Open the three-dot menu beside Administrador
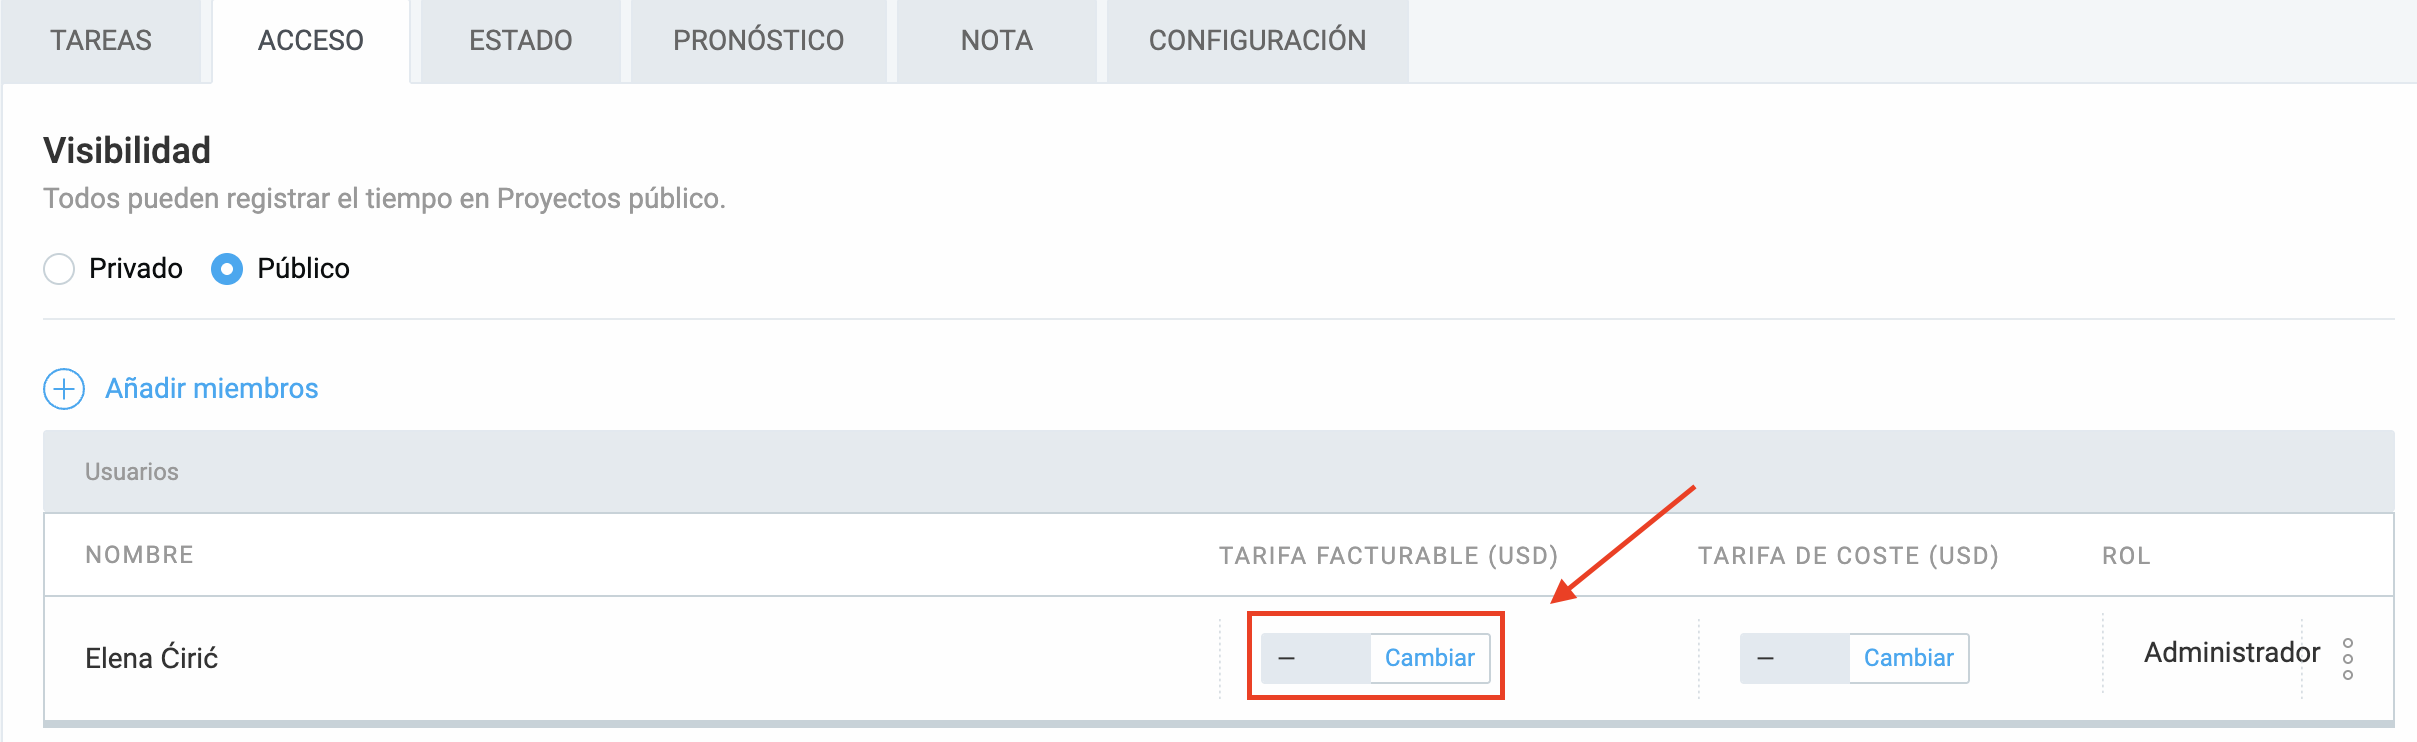2417x742 pixels. click(x=2348, y=660)
